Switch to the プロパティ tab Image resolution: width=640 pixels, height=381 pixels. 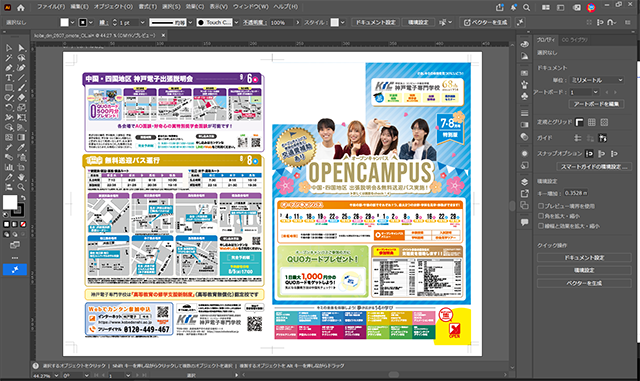coord(546,40)
